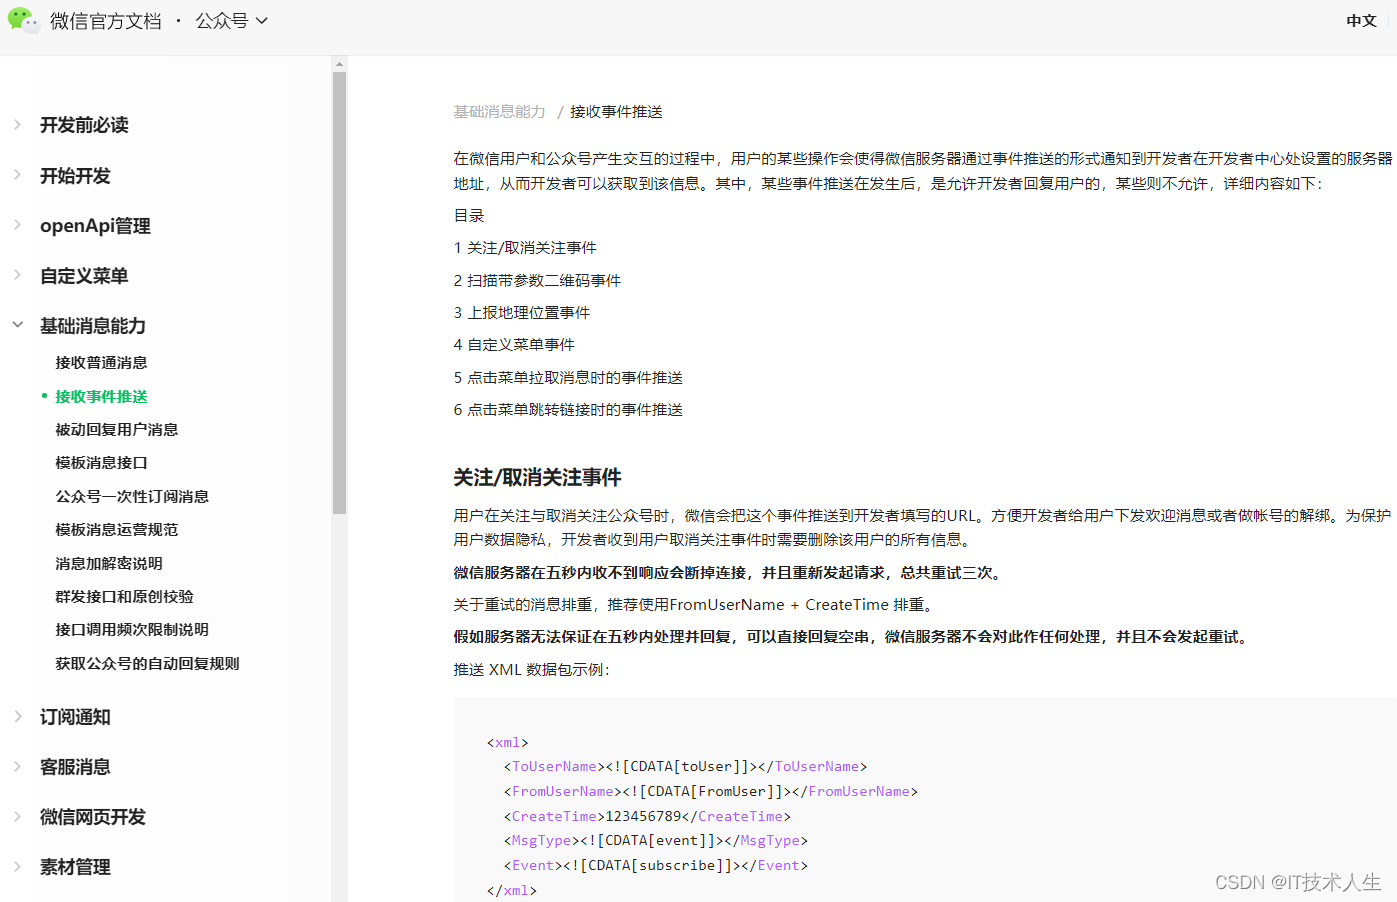Click the 目录 label
This screenshot has height=902, width=1397.
coord(469,216)
